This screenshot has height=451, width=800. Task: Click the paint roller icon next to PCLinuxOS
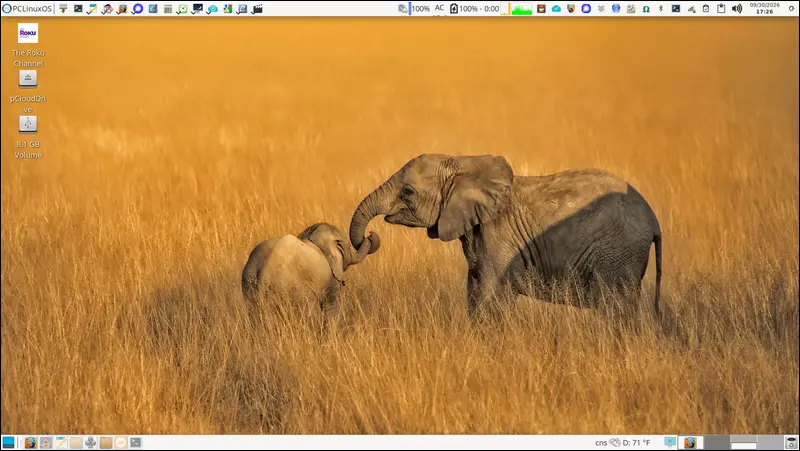[63, 9]
